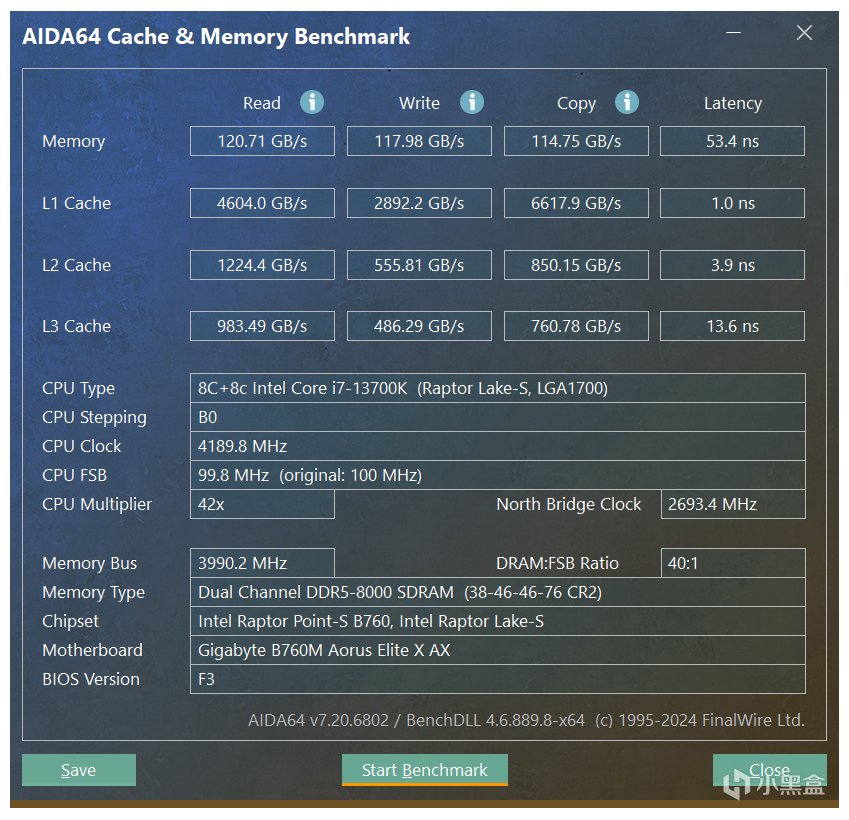Select L2 Cache write value 555.81 GB/s
This screenshot has width=849, height=820.
click(x=419, y=265)
